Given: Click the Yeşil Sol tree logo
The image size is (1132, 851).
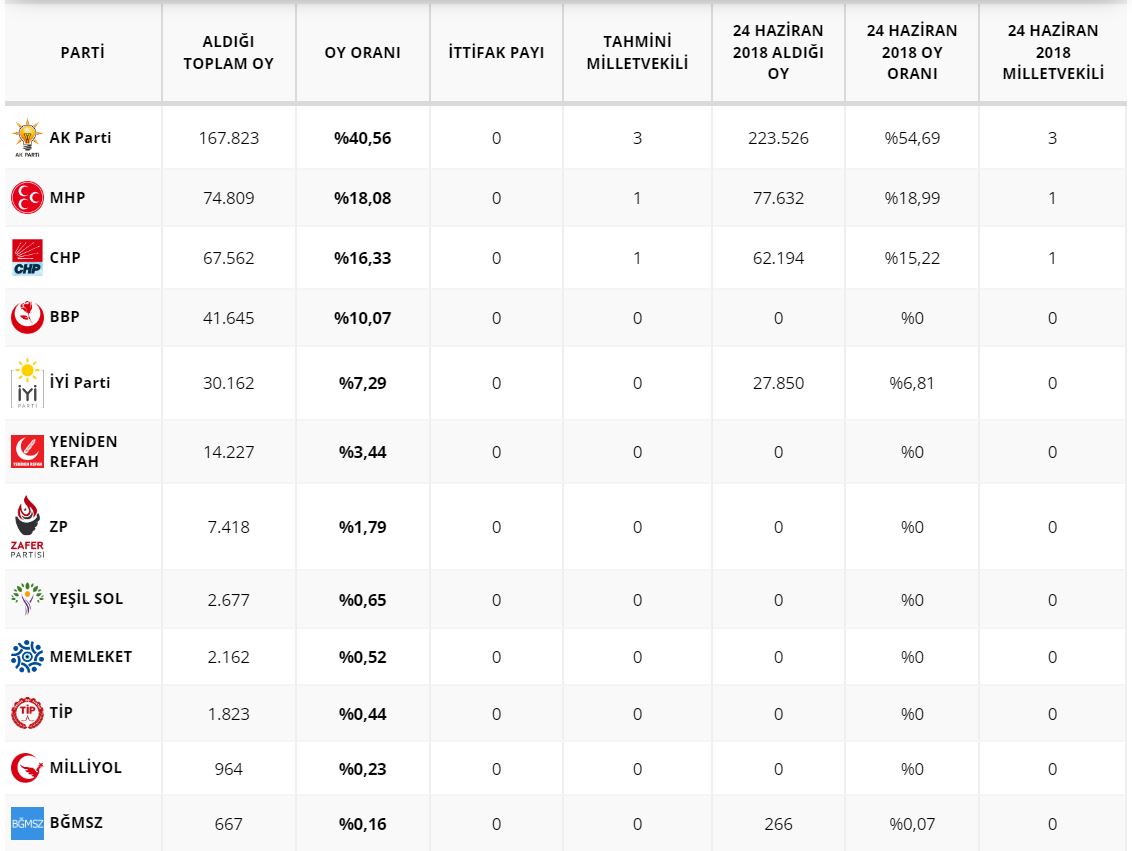Looking at the screenshot, I should (27, 599).
